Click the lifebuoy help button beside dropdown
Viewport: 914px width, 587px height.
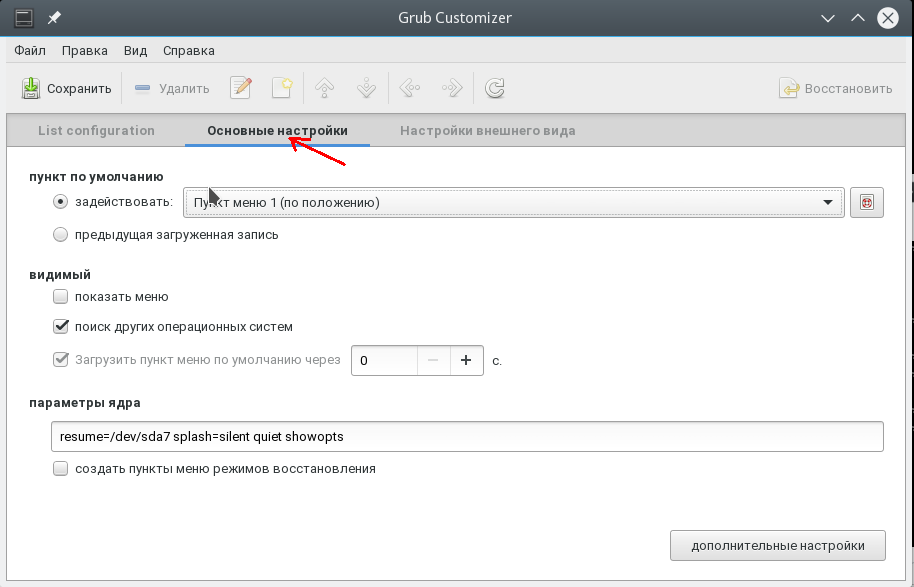(867, 203)
